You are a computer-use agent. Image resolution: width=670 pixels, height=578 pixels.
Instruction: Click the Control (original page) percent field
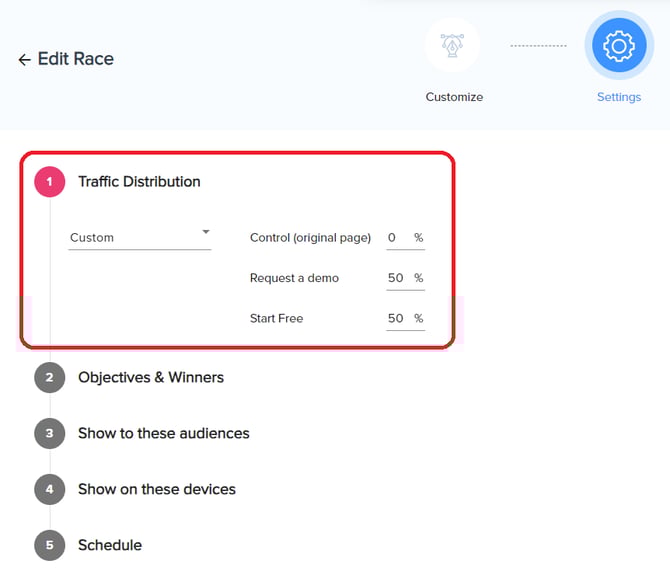398,238
